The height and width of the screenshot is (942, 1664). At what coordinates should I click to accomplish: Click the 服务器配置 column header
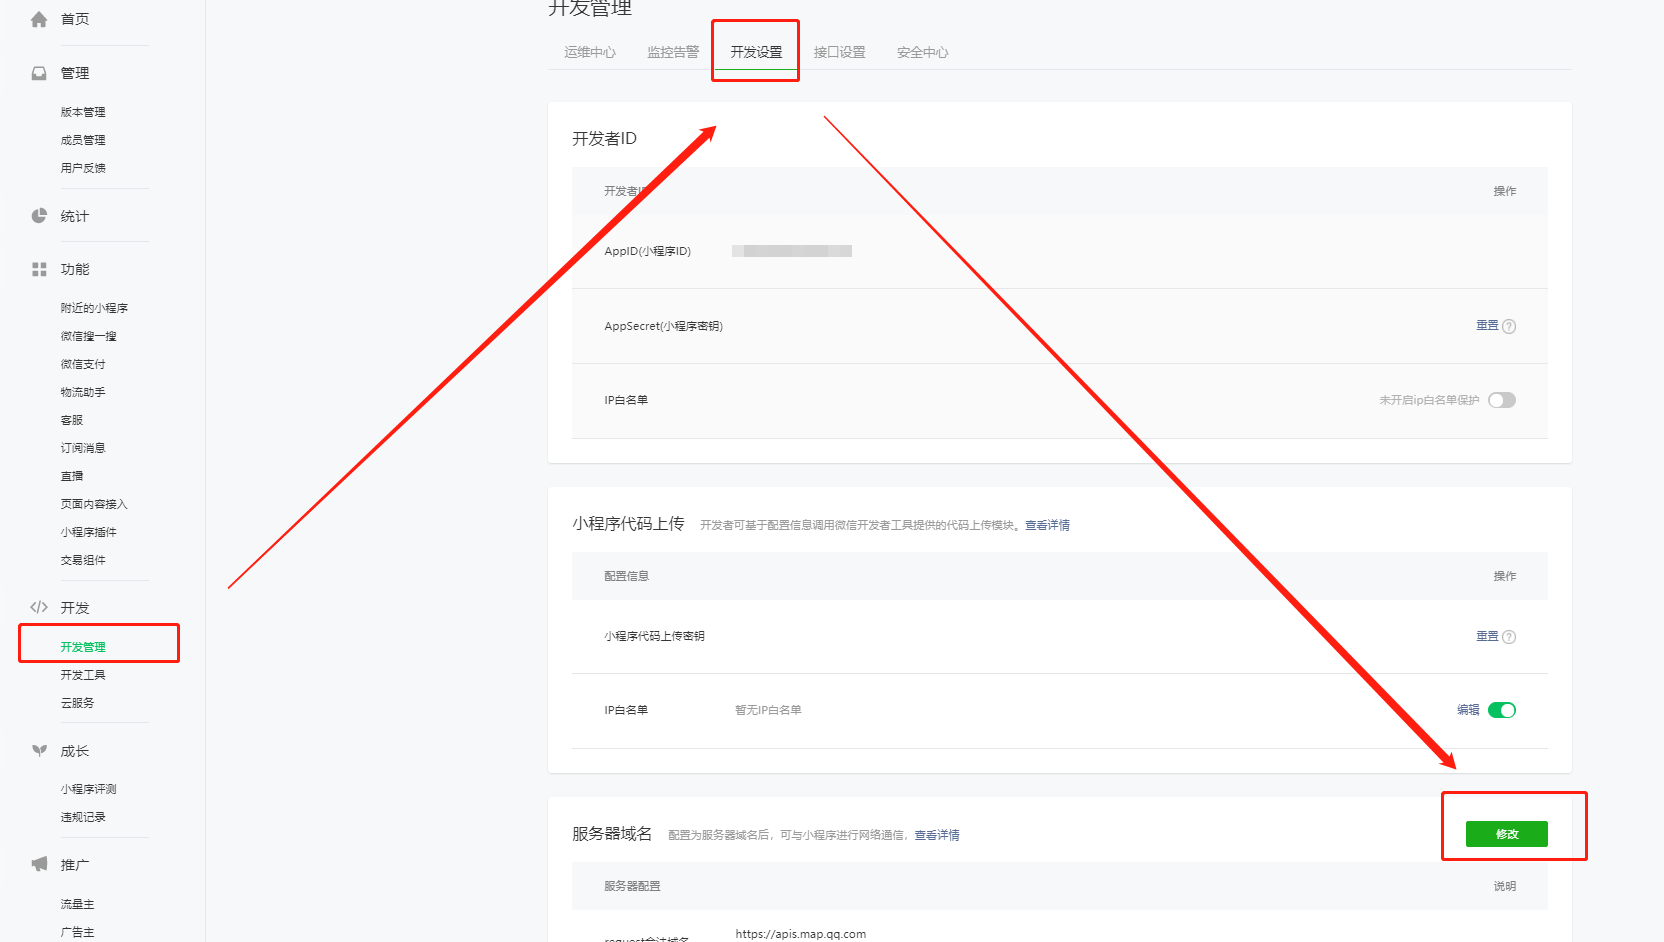[x=632, y=886]
